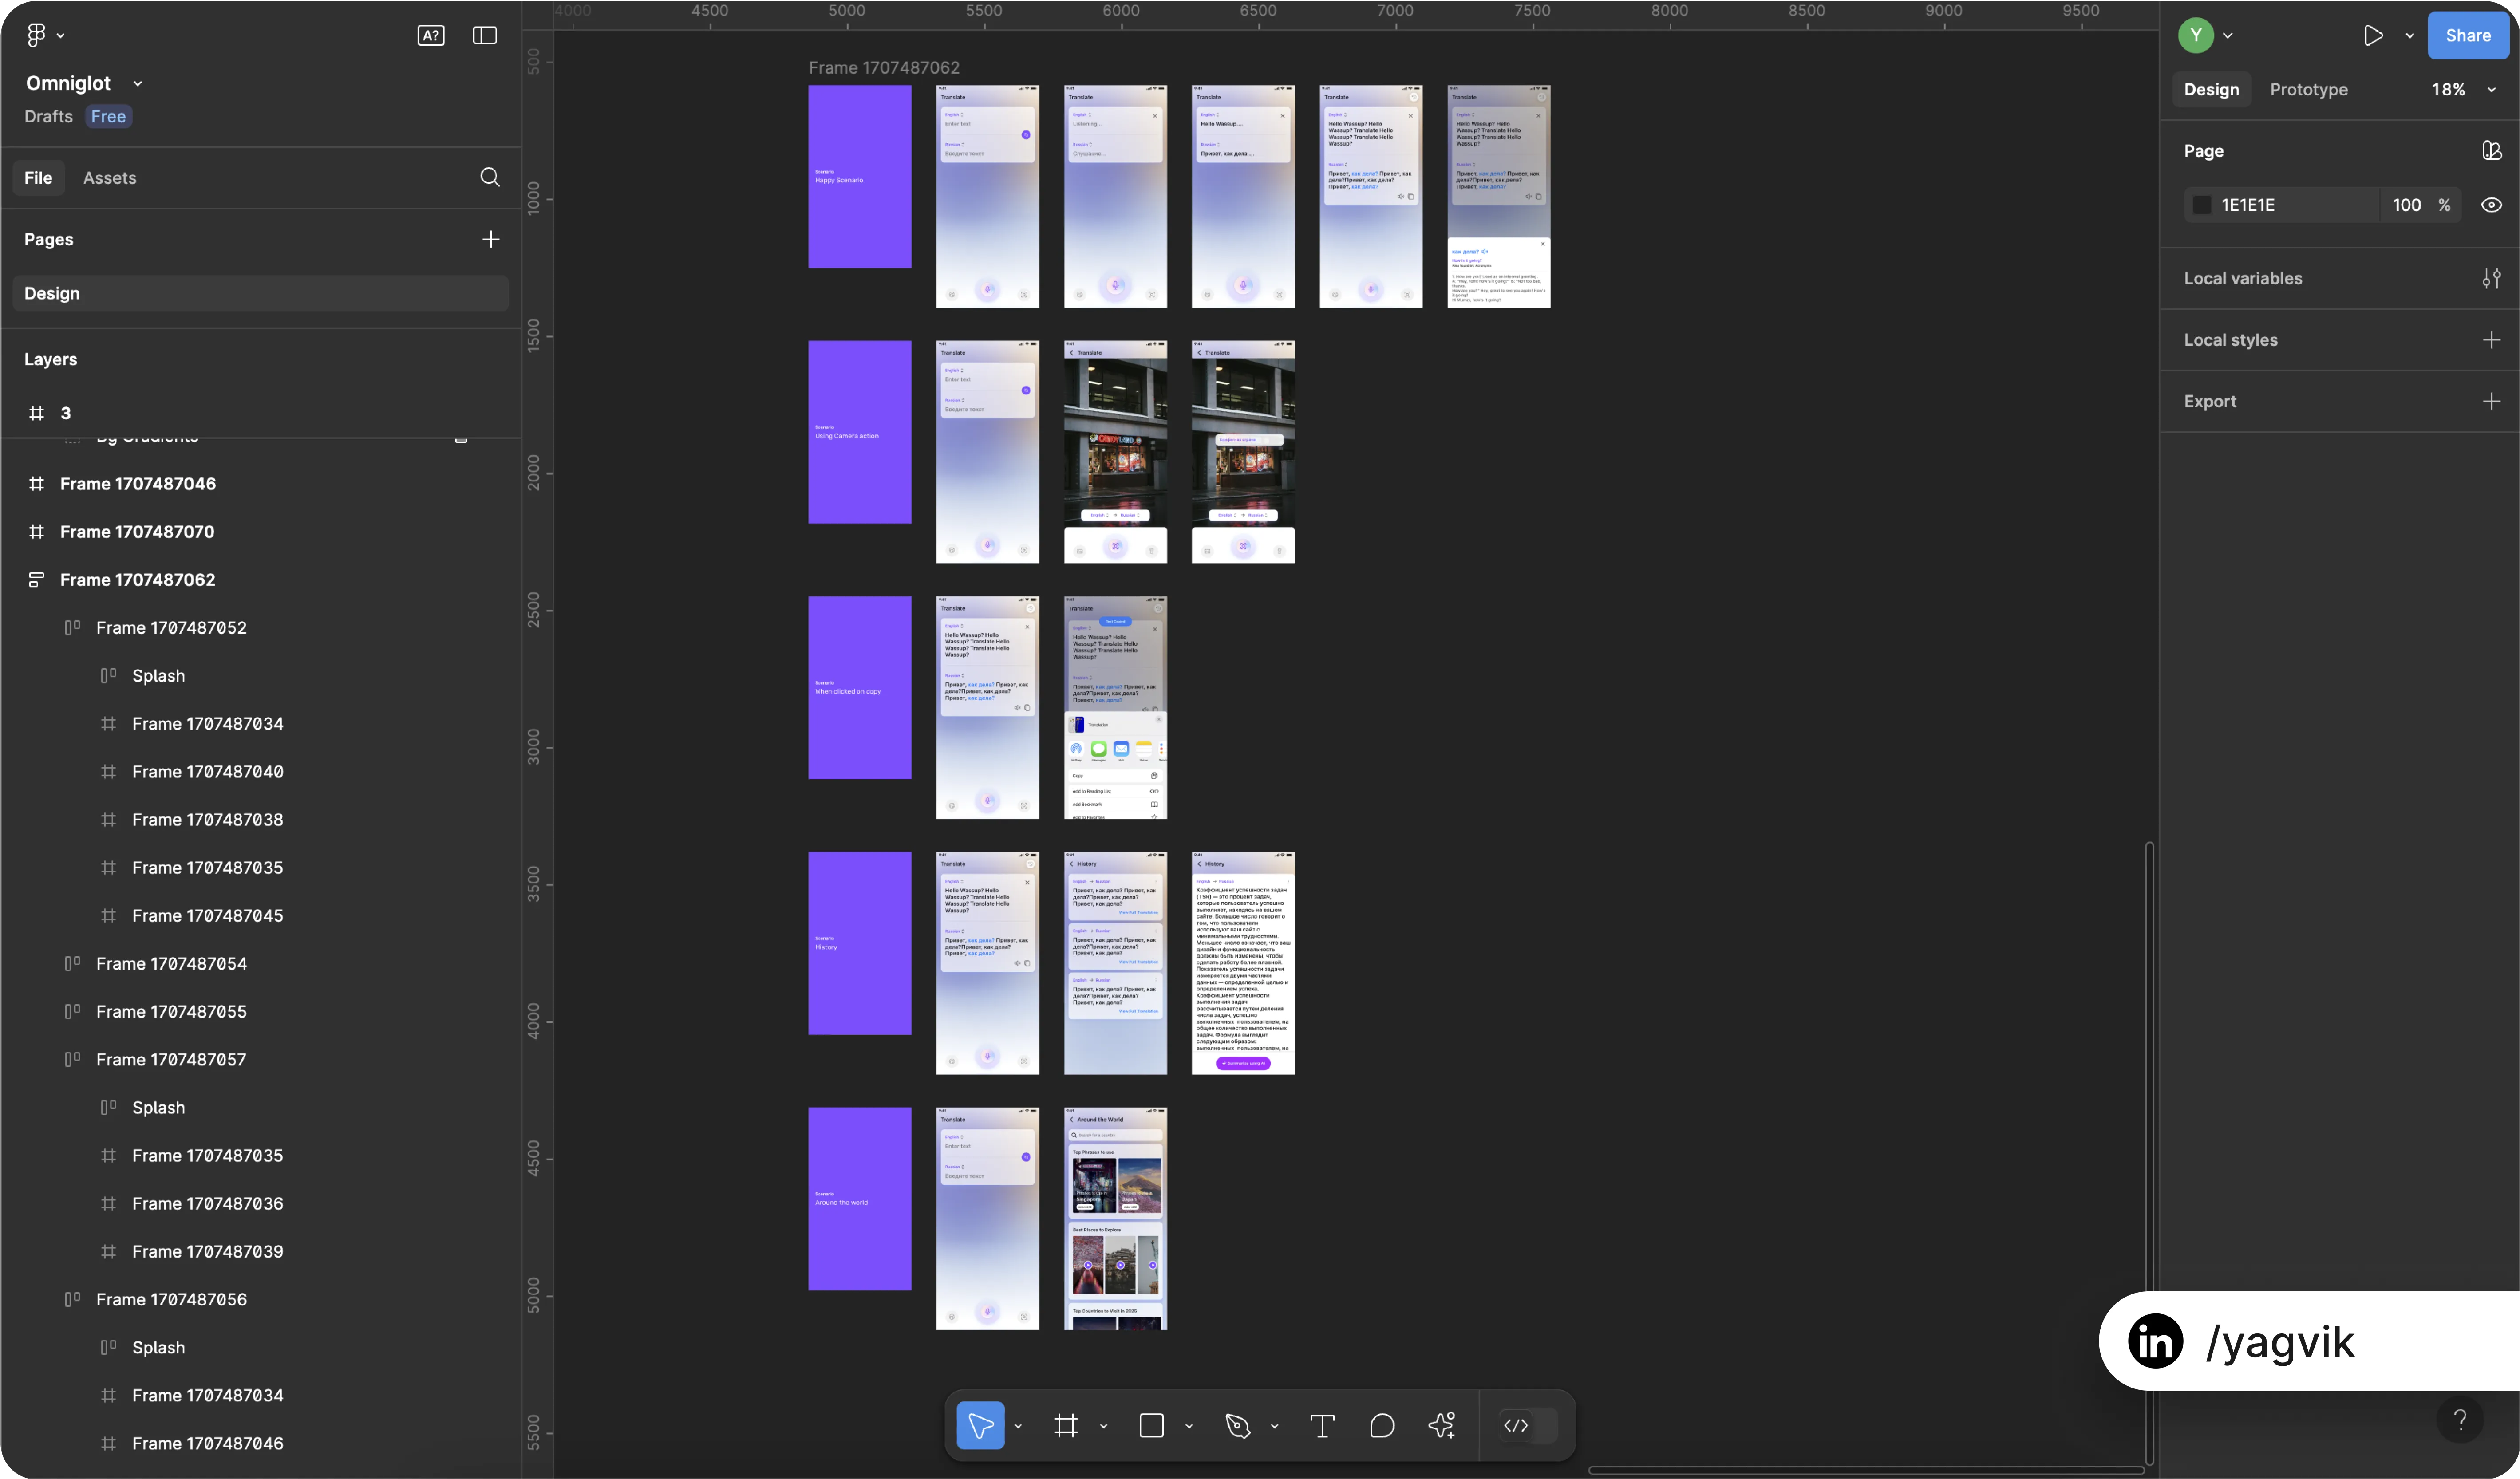2520x1479 pixels.
Task: Select the Frame tool in bottom toolbar
Action: pos(1066,1425)
